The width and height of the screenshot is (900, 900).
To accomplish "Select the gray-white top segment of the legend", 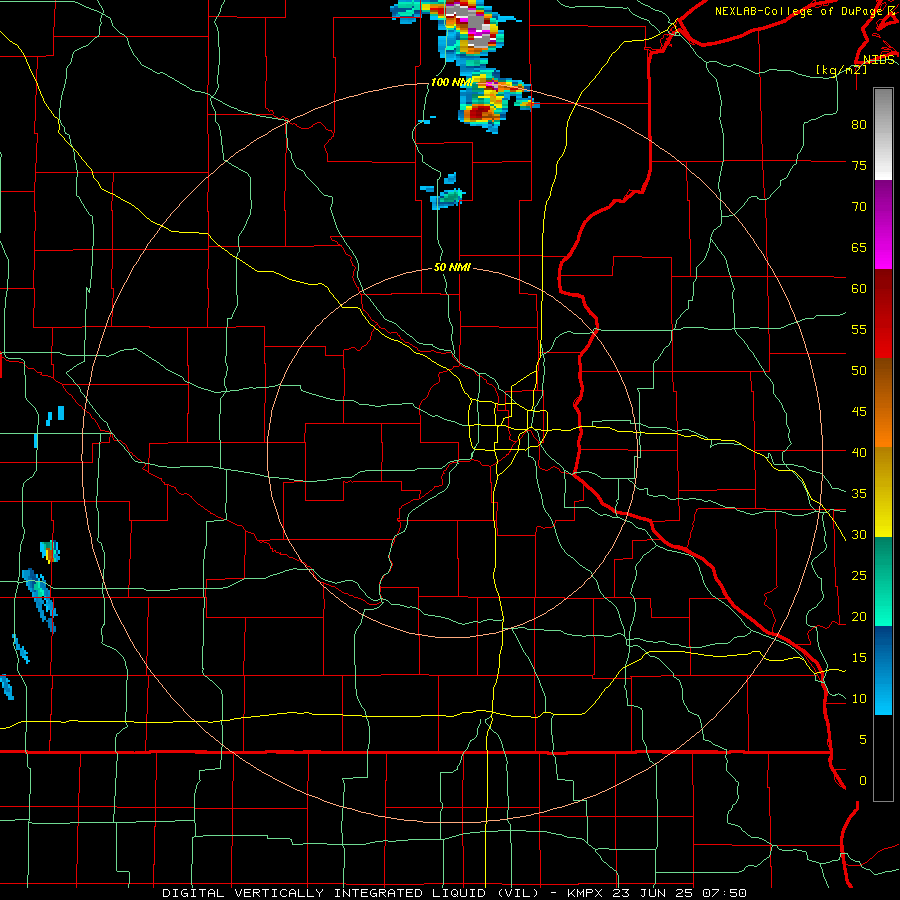I will [x=883, y=134].
